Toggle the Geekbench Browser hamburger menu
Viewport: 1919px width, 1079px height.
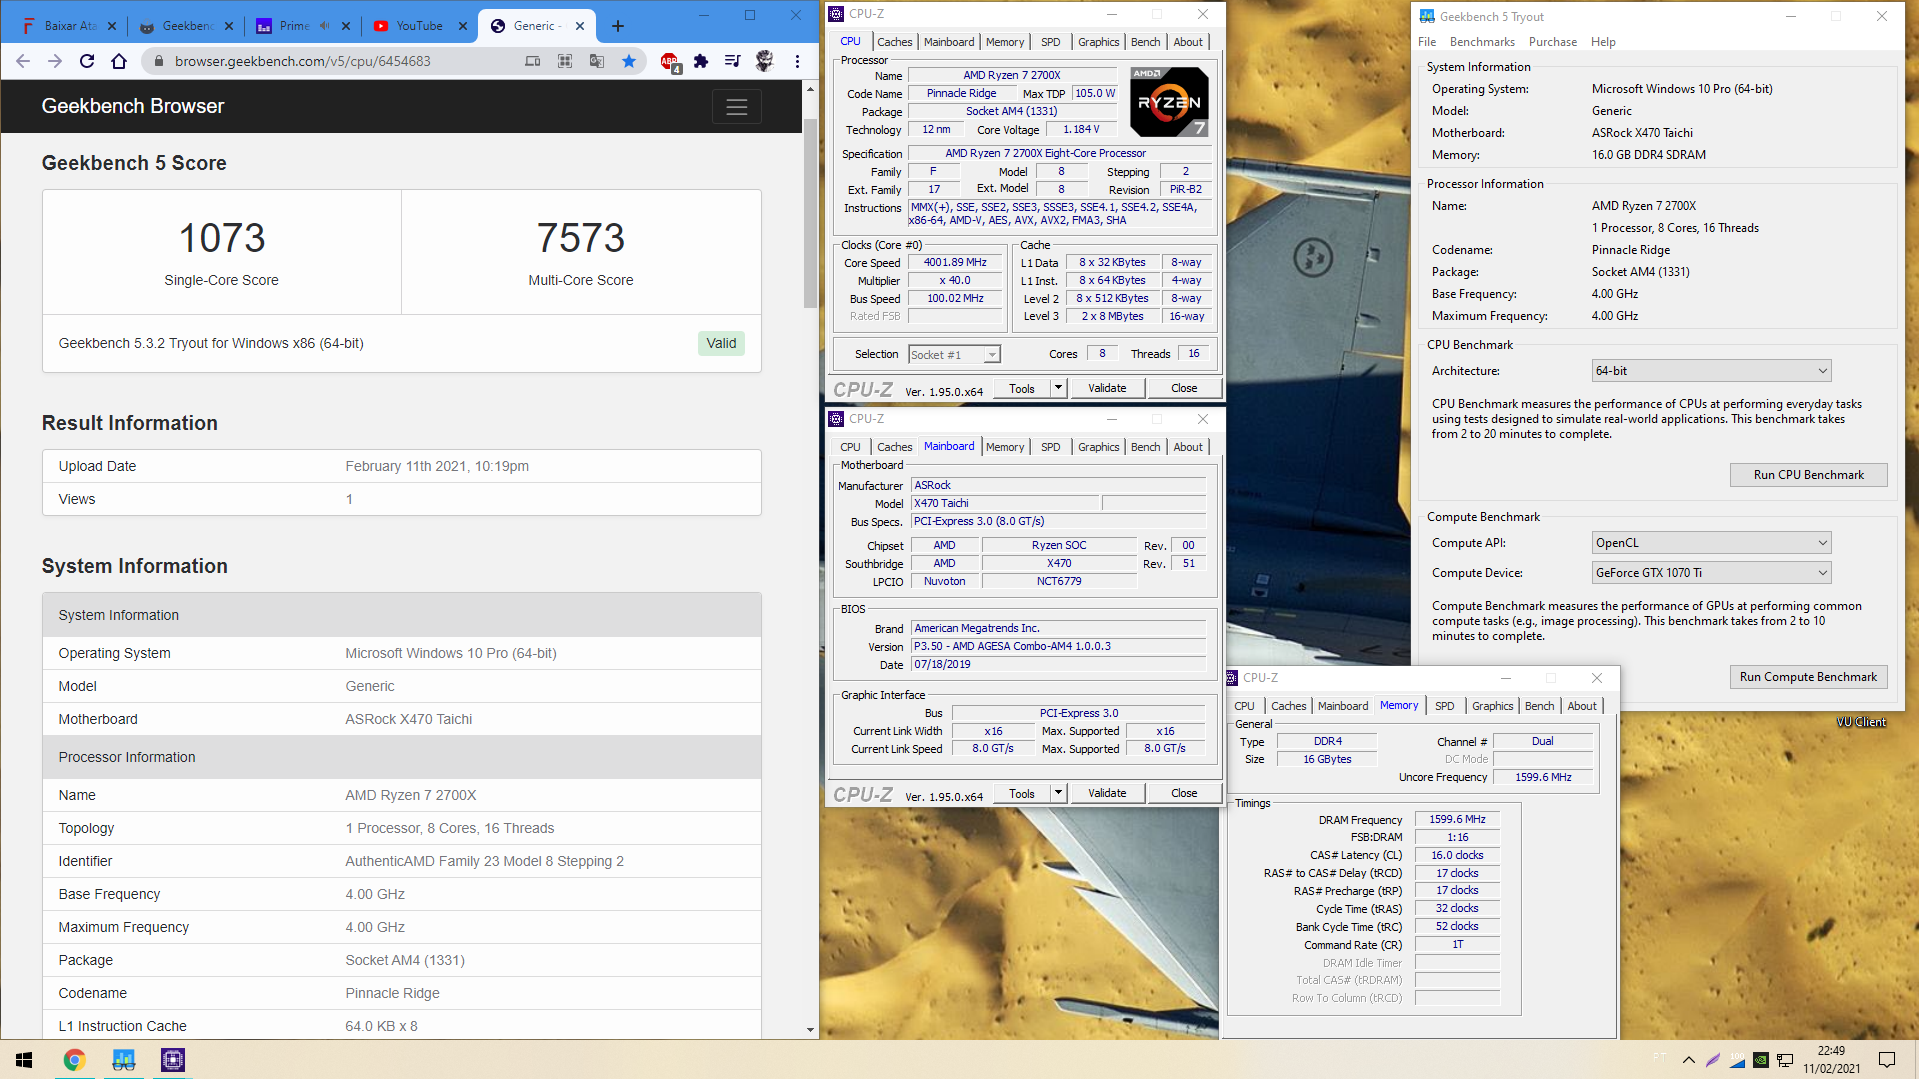click(x=737, y=107)
